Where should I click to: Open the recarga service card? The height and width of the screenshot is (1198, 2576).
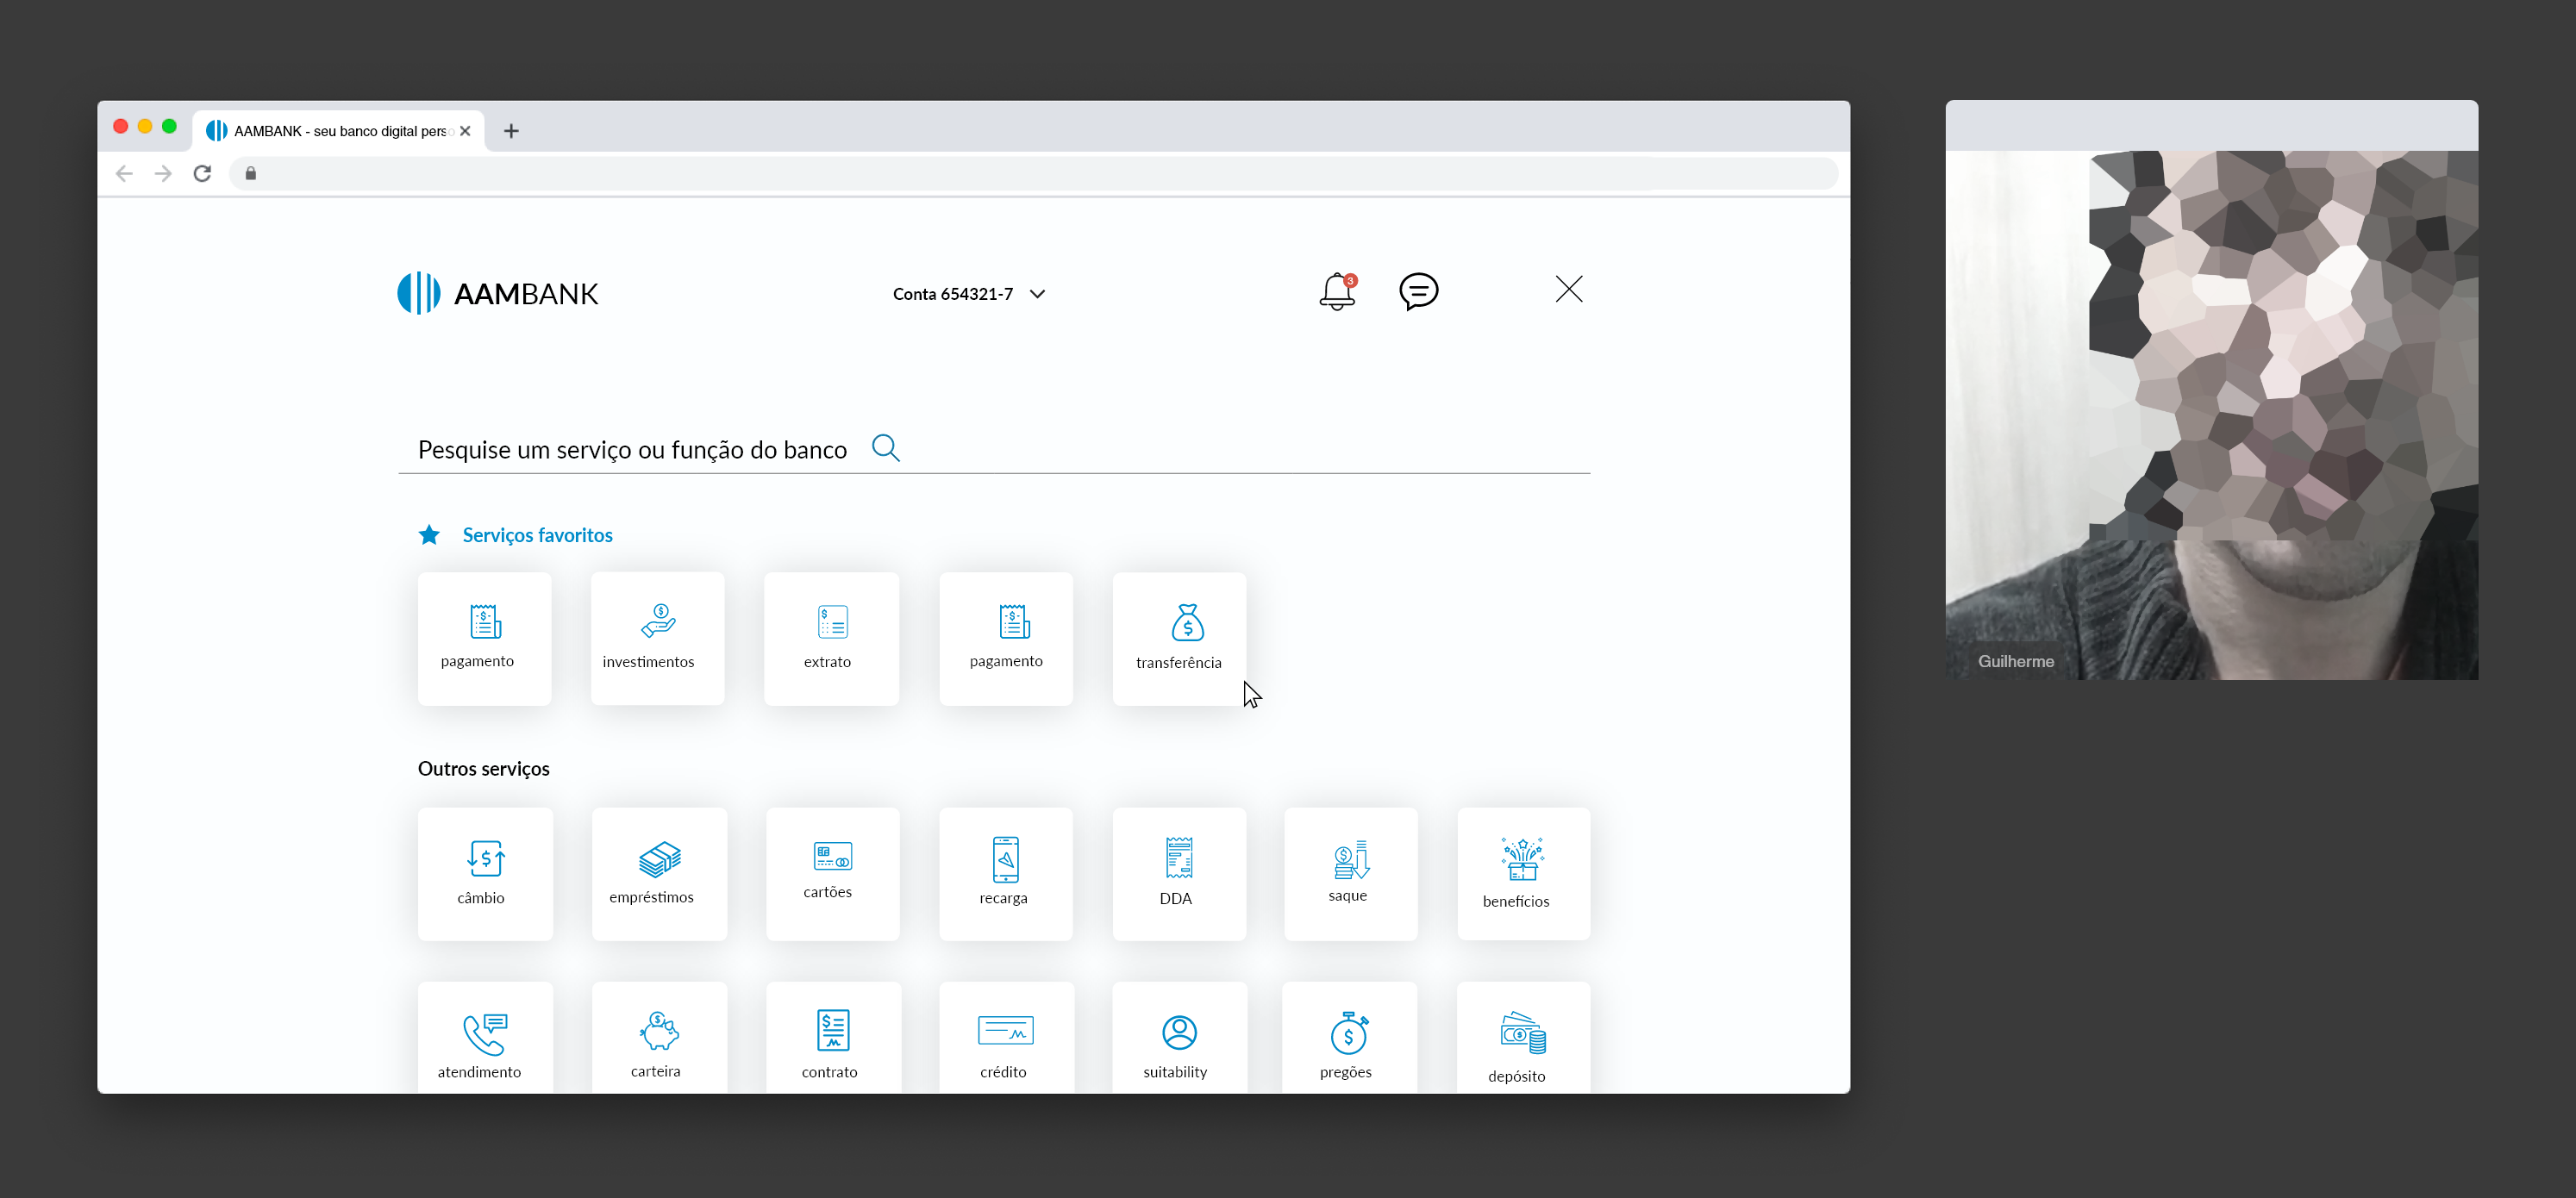pyautogui.click(x=1006, y=874)
